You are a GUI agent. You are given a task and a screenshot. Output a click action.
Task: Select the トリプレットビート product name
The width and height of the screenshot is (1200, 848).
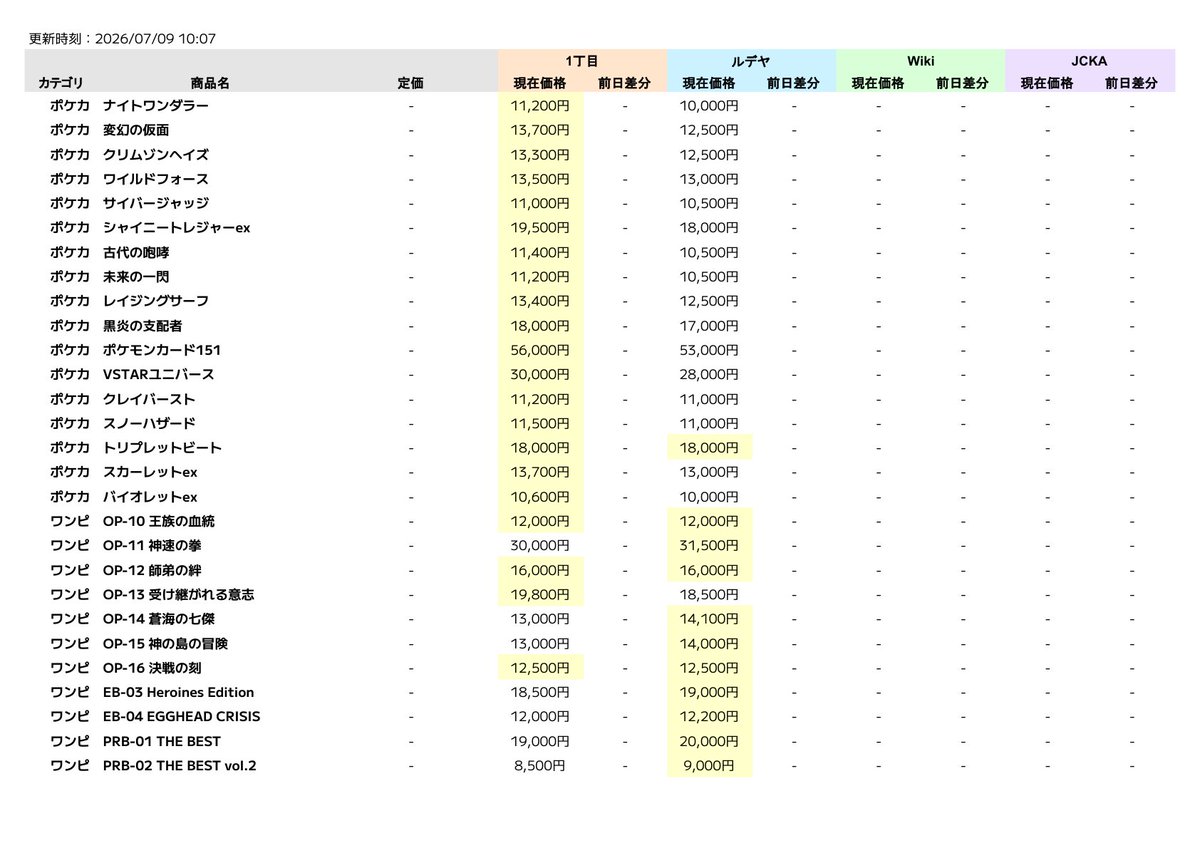(x=162, y=448)
